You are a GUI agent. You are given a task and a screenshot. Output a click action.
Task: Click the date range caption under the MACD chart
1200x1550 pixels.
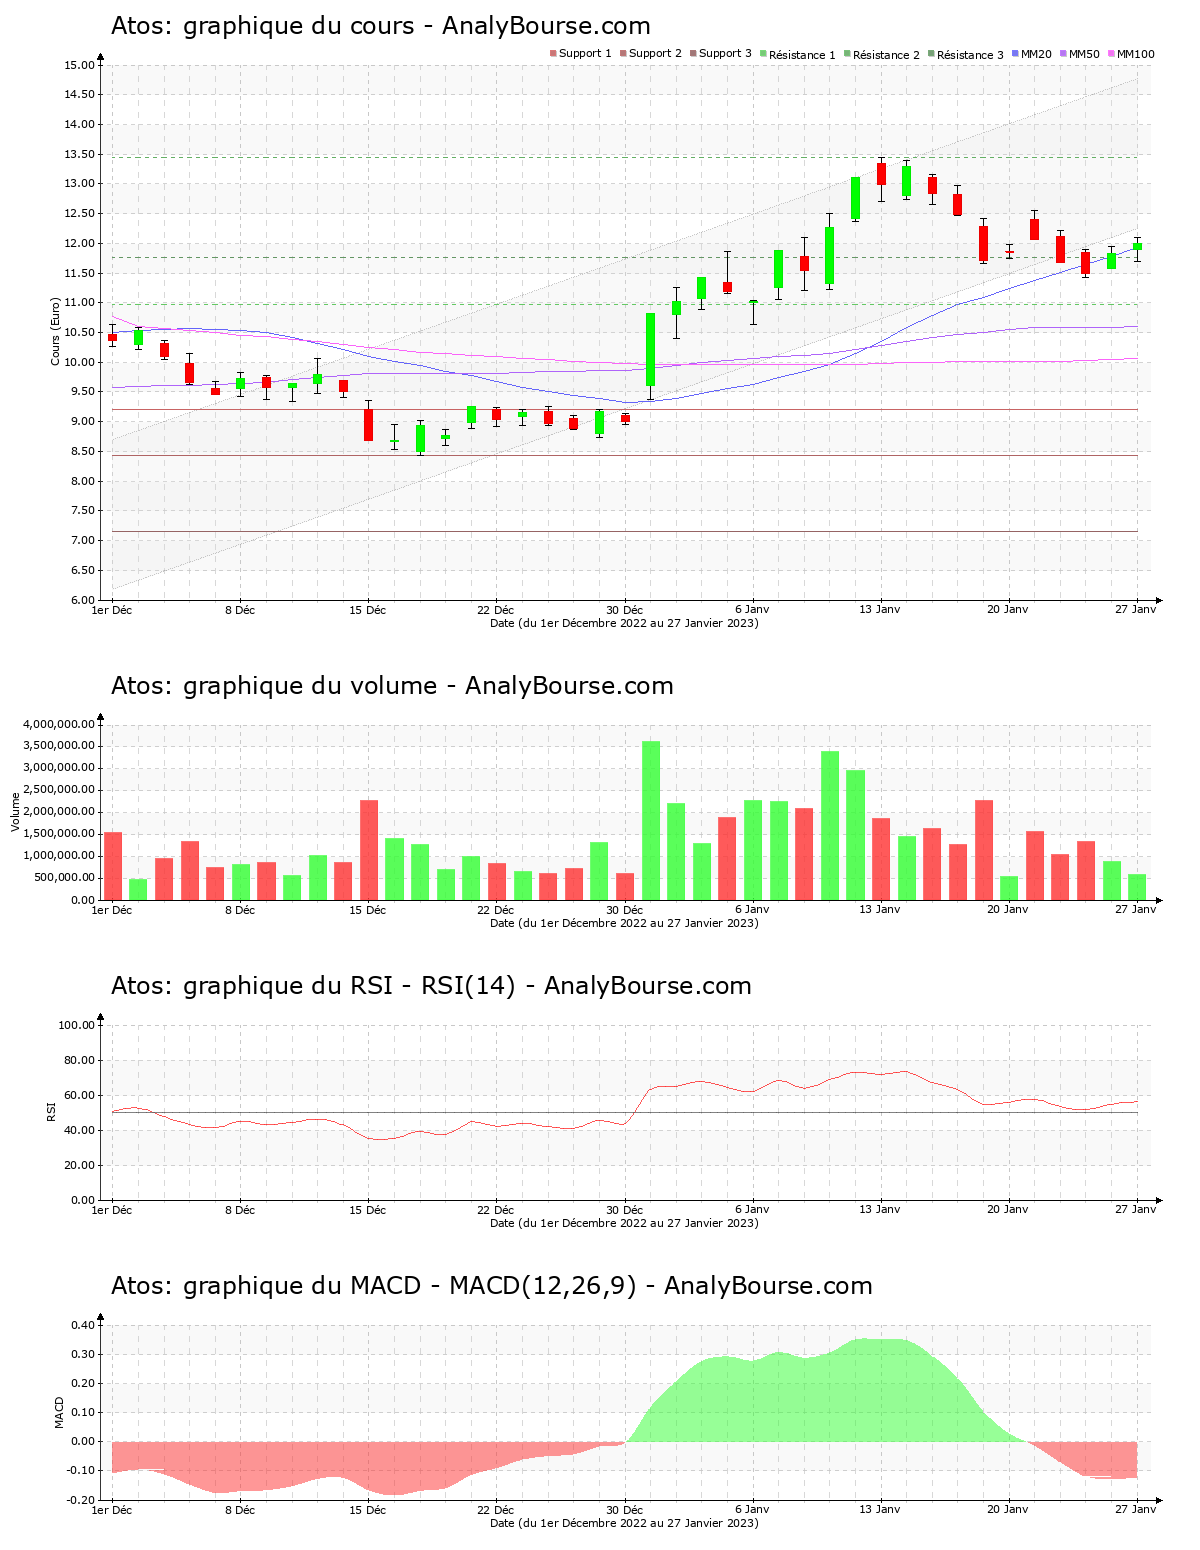[x=624, y=1523]
